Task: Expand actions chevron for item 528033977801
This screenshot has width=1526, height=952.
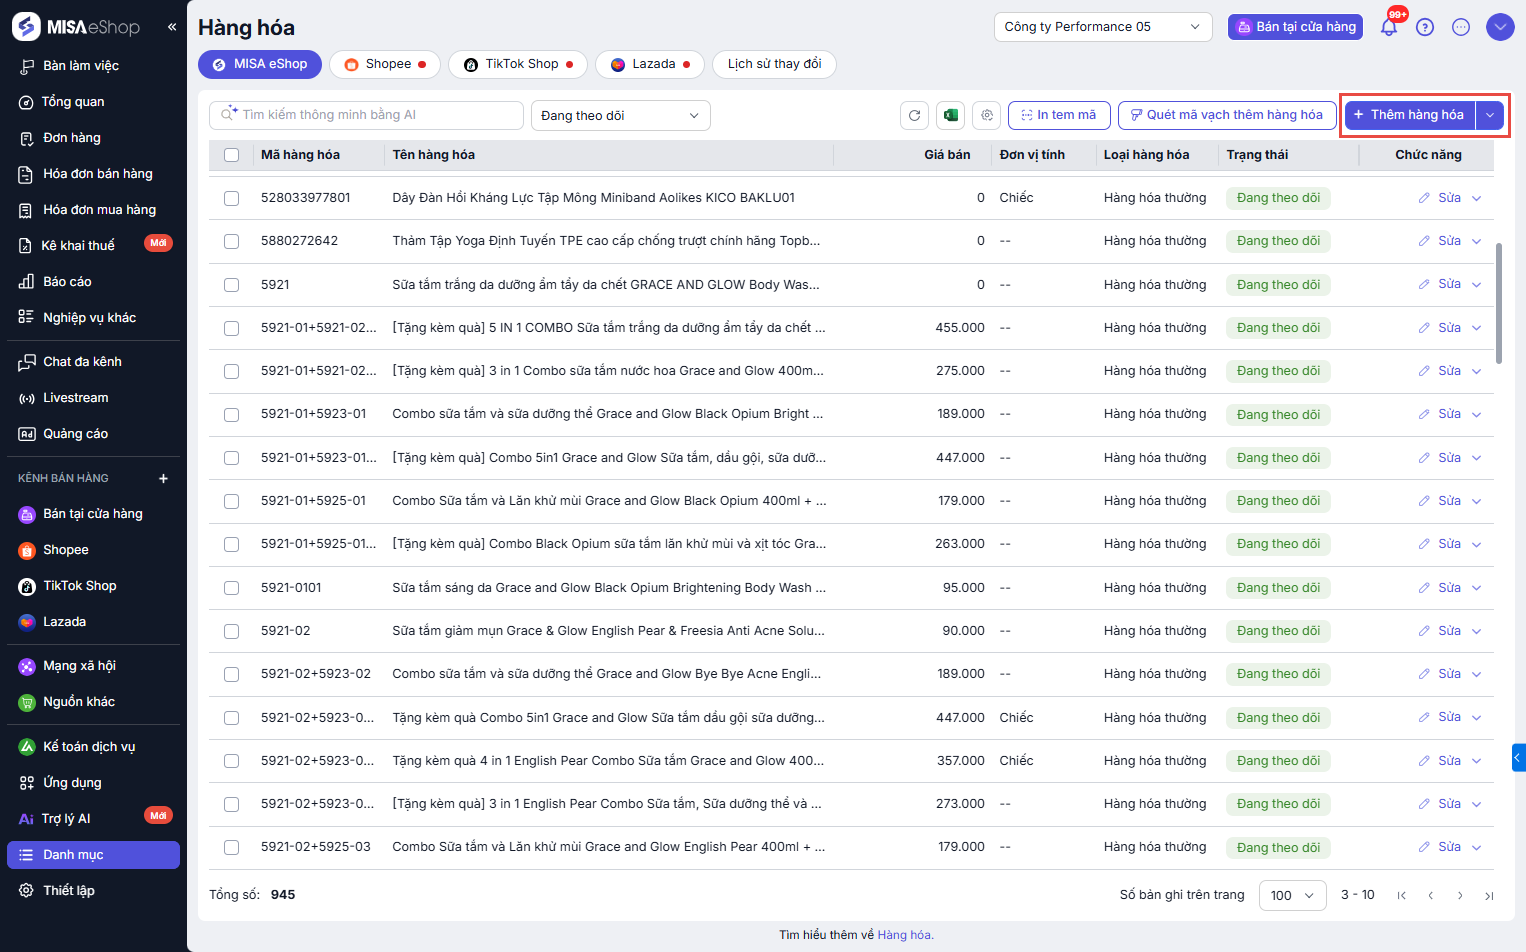Action: [x=1477, y=198]
